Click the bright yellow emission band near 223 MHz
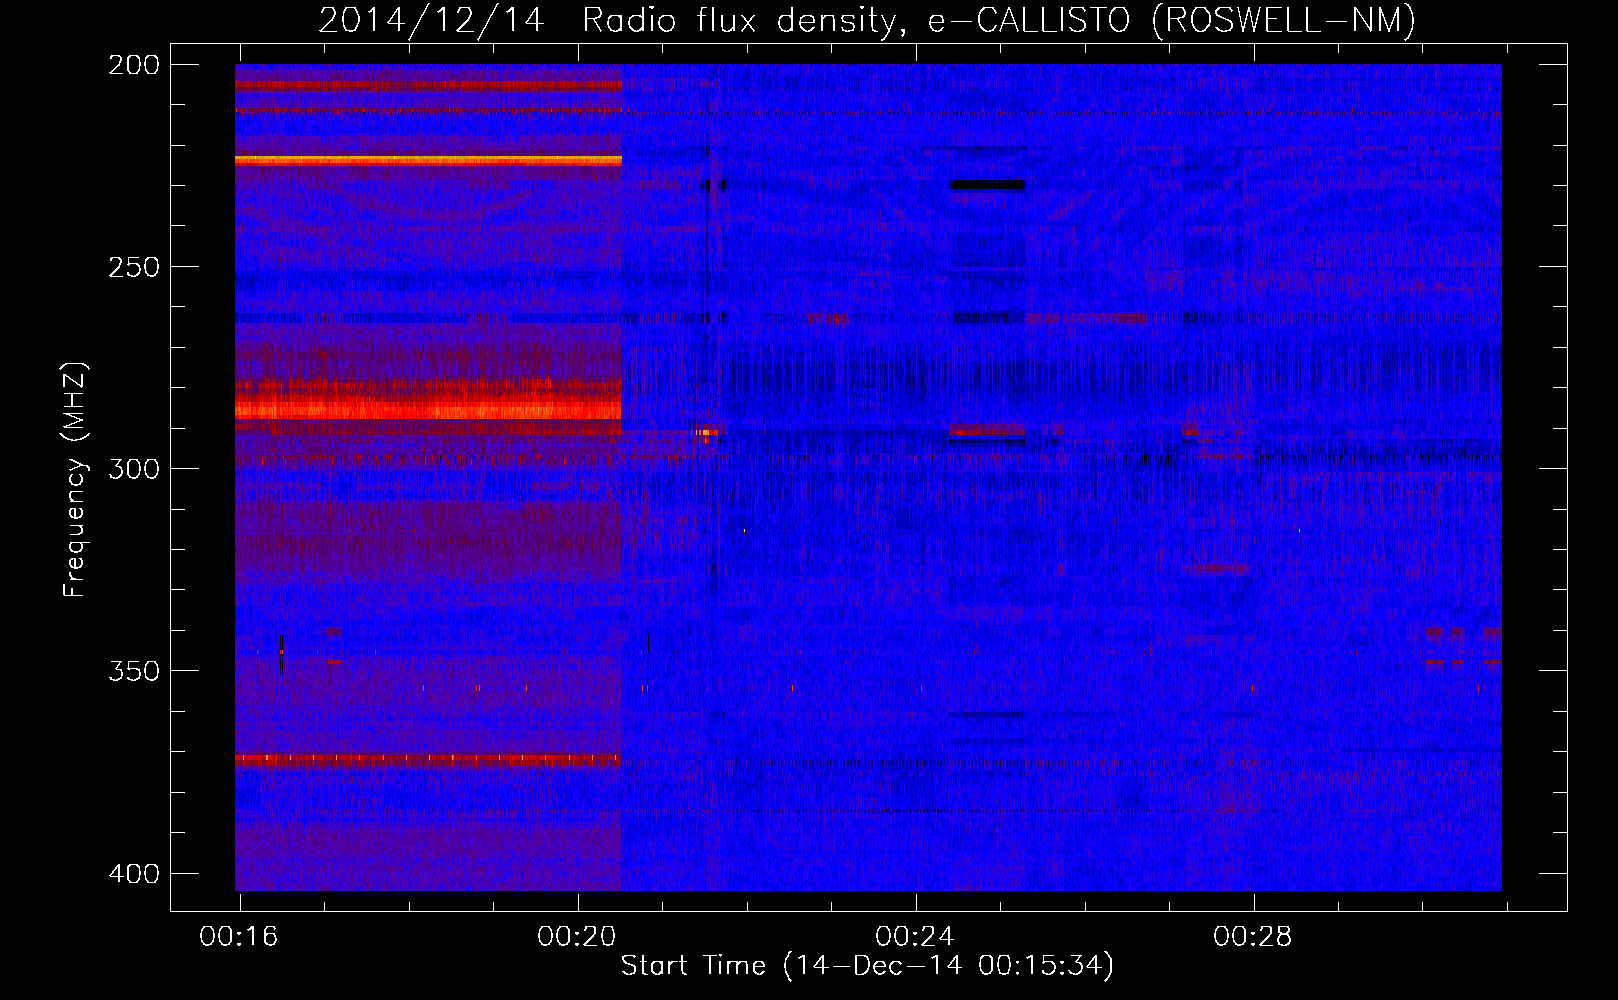Screen dimensions: 1618x1000 [428, 160]
